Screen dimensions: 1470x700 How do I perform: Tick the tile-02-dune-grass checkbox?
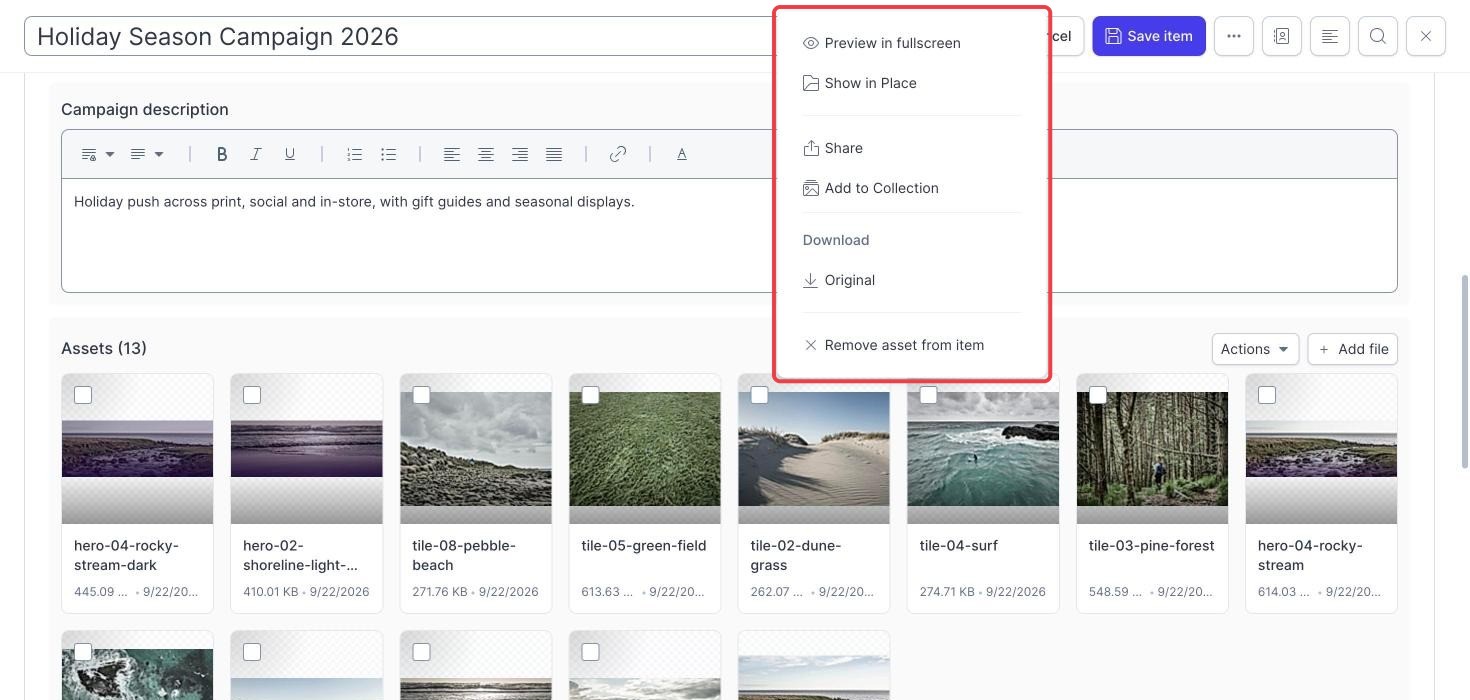coord(760,395)
